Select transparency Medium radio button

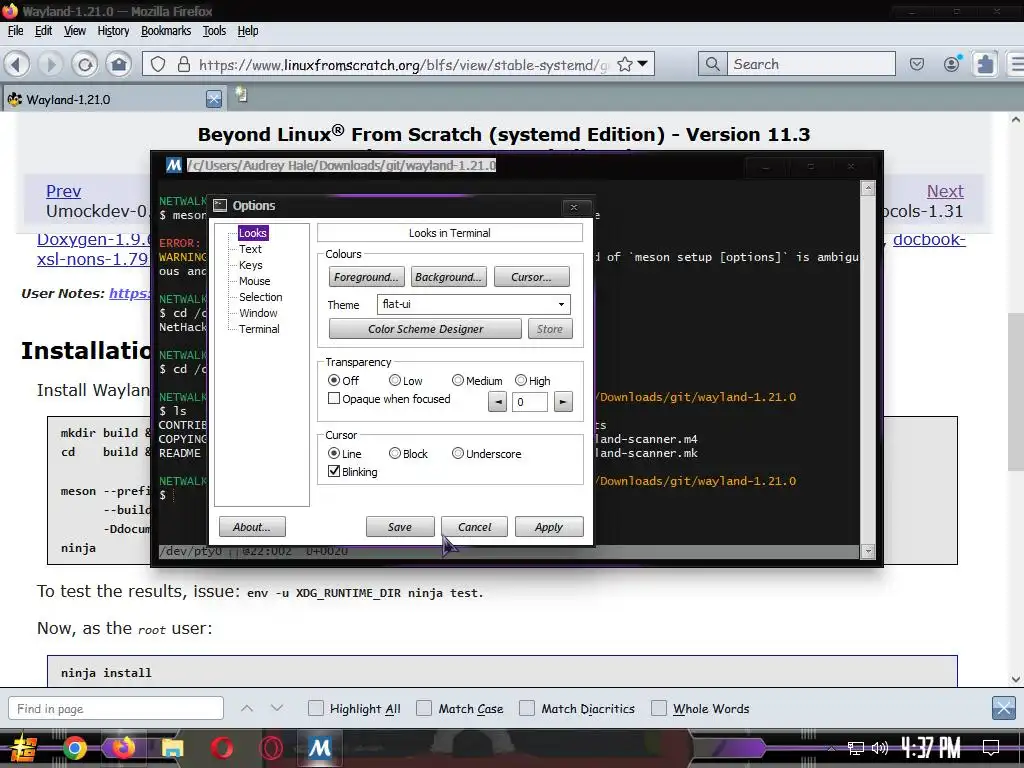click(458, 380)
